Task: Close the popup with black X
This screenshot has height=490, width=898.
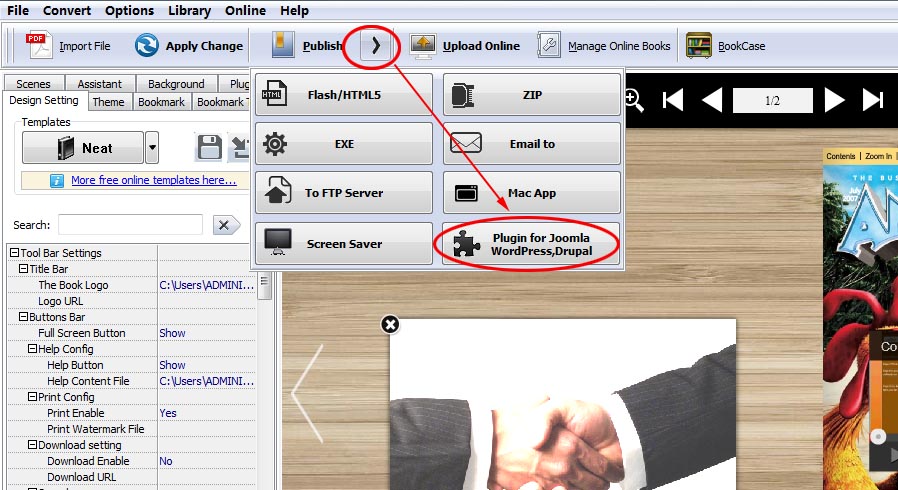Action: (x=390, y=325)
